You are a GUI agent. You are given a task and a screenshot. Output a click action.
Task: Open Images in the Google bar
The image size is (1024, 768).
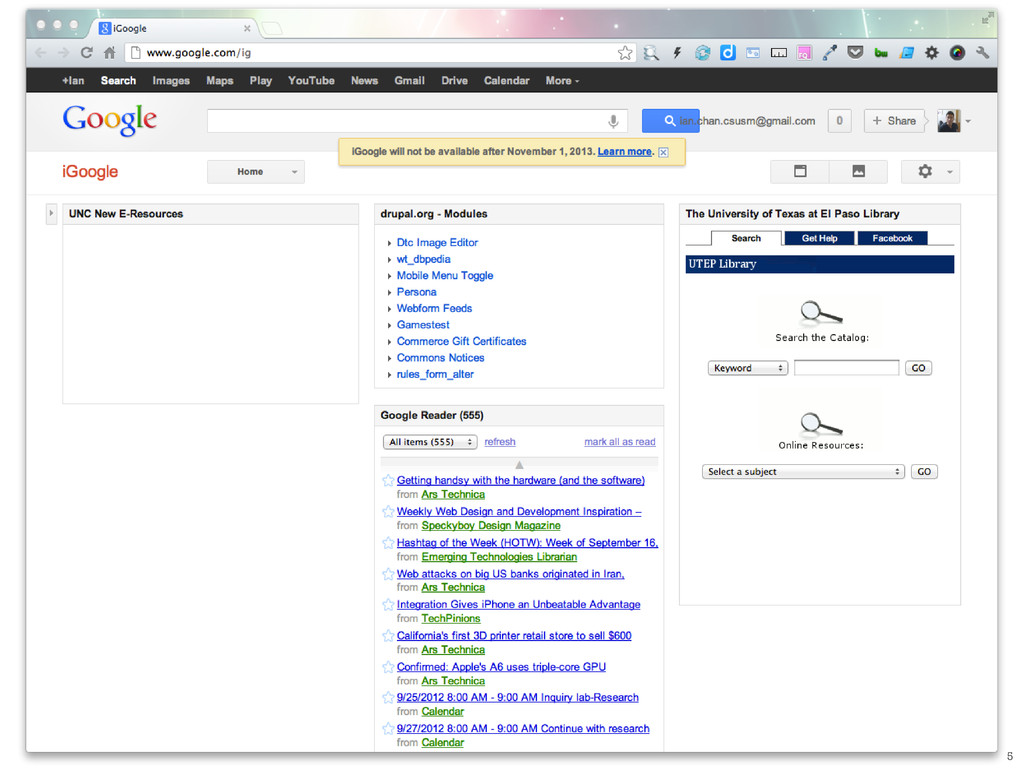click(x=171, y=81)
